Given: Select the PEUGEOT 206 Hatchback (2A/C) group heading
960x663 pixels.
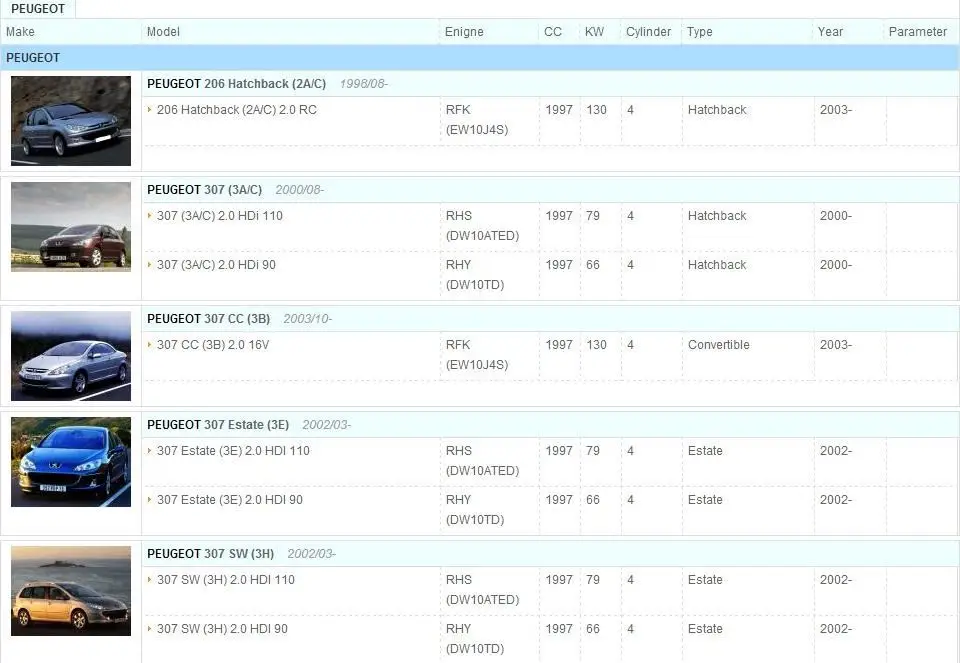Looking at the screenshot, I should (236, 84).
